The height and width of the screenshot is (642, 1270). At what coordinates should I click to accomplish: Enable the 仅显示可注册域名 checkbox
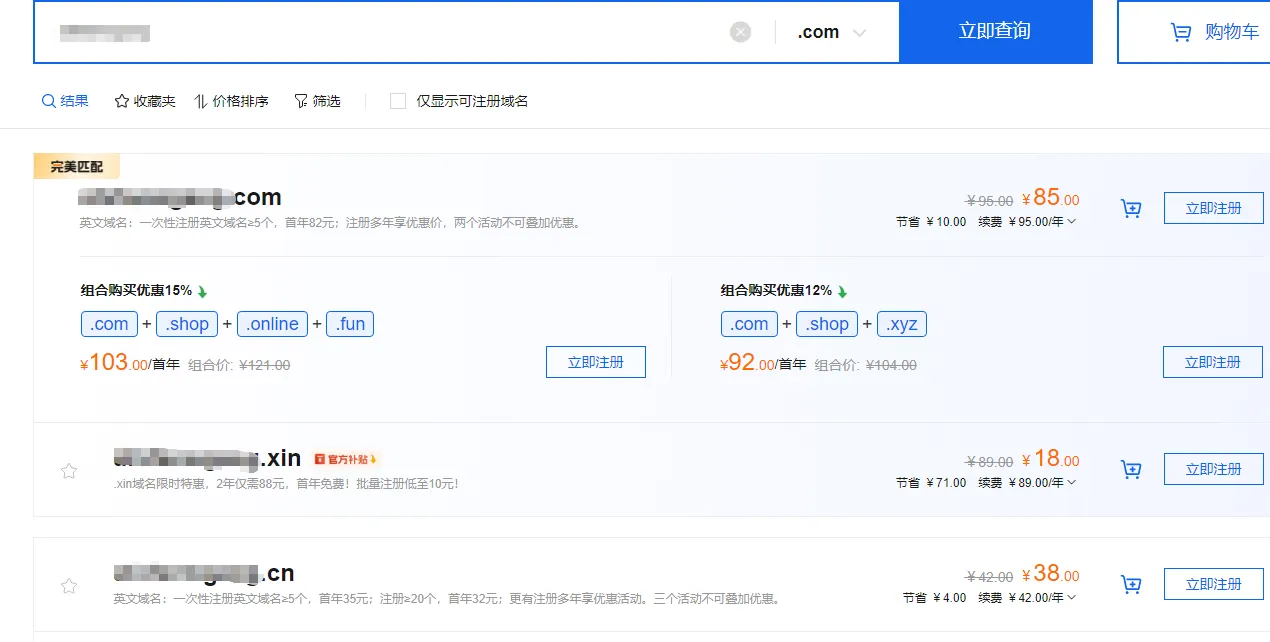coord(398,100)
